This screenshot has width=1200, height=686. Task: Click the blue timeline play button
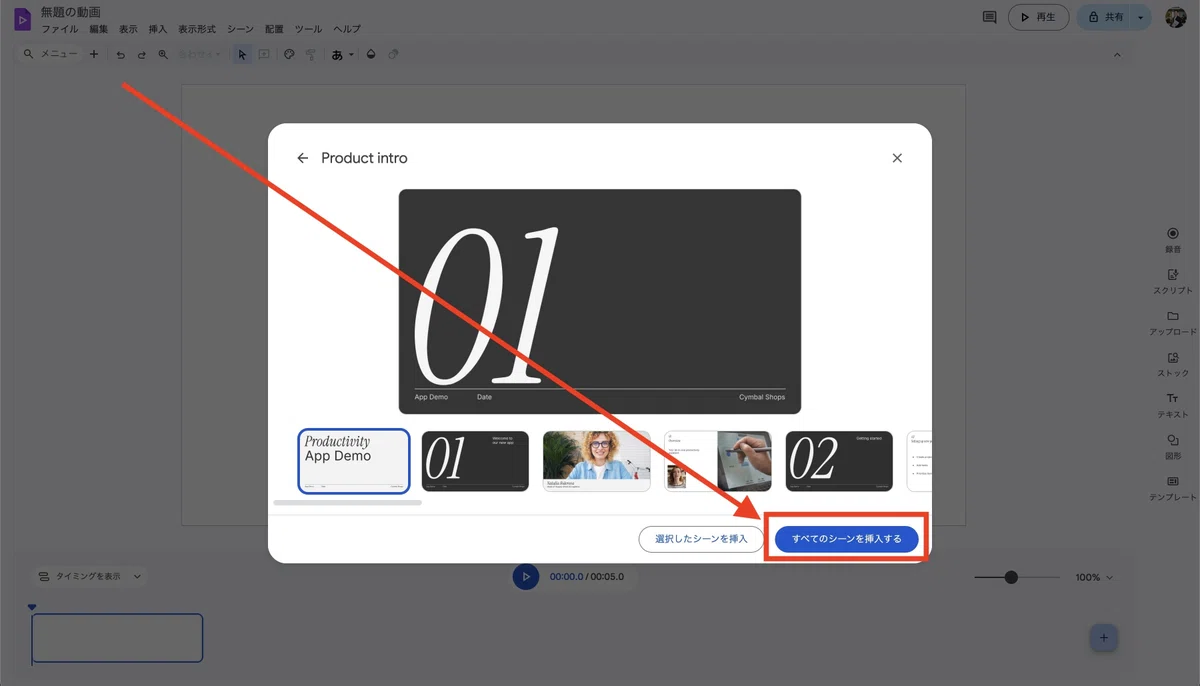pos(526,577)
